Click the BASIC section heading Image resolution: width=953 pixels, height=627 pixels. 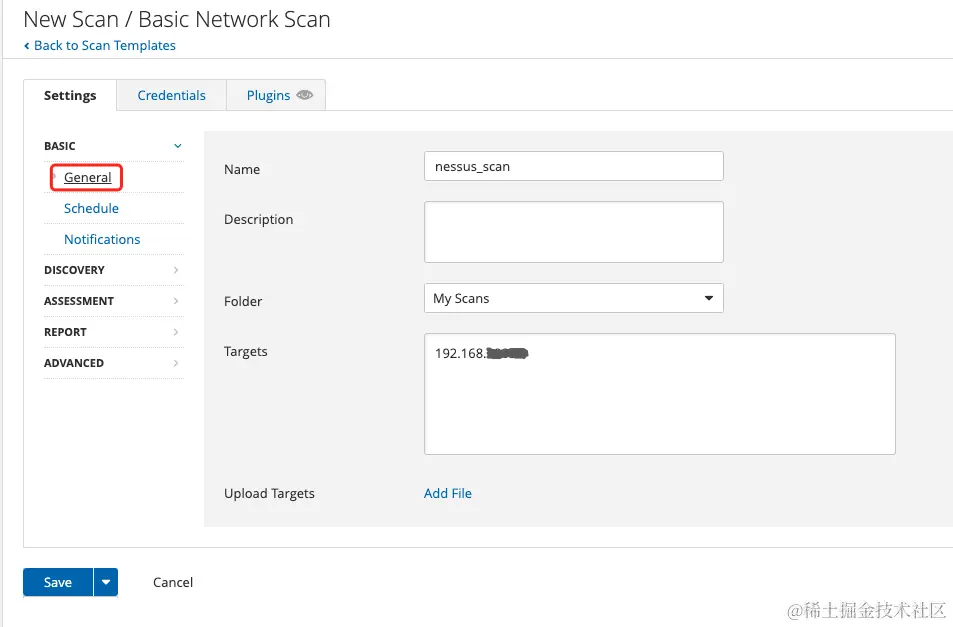pyautogui.click(x=60, y=146)
